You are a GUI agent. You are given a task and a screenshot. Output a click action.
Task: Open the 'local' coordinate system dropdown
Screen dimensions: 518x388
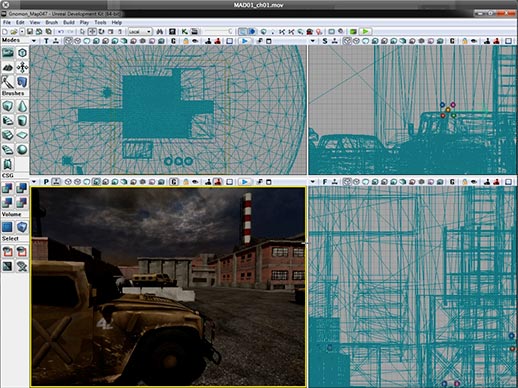coord(140,31)
